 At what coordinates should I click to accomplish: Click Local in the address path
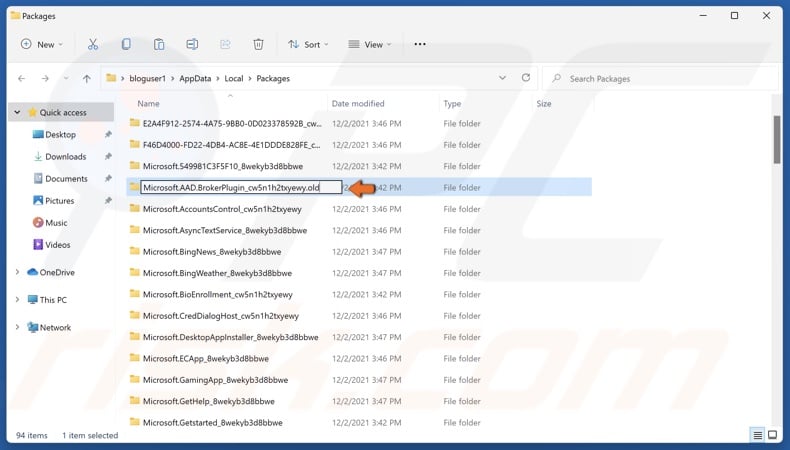tap(234, 79)
